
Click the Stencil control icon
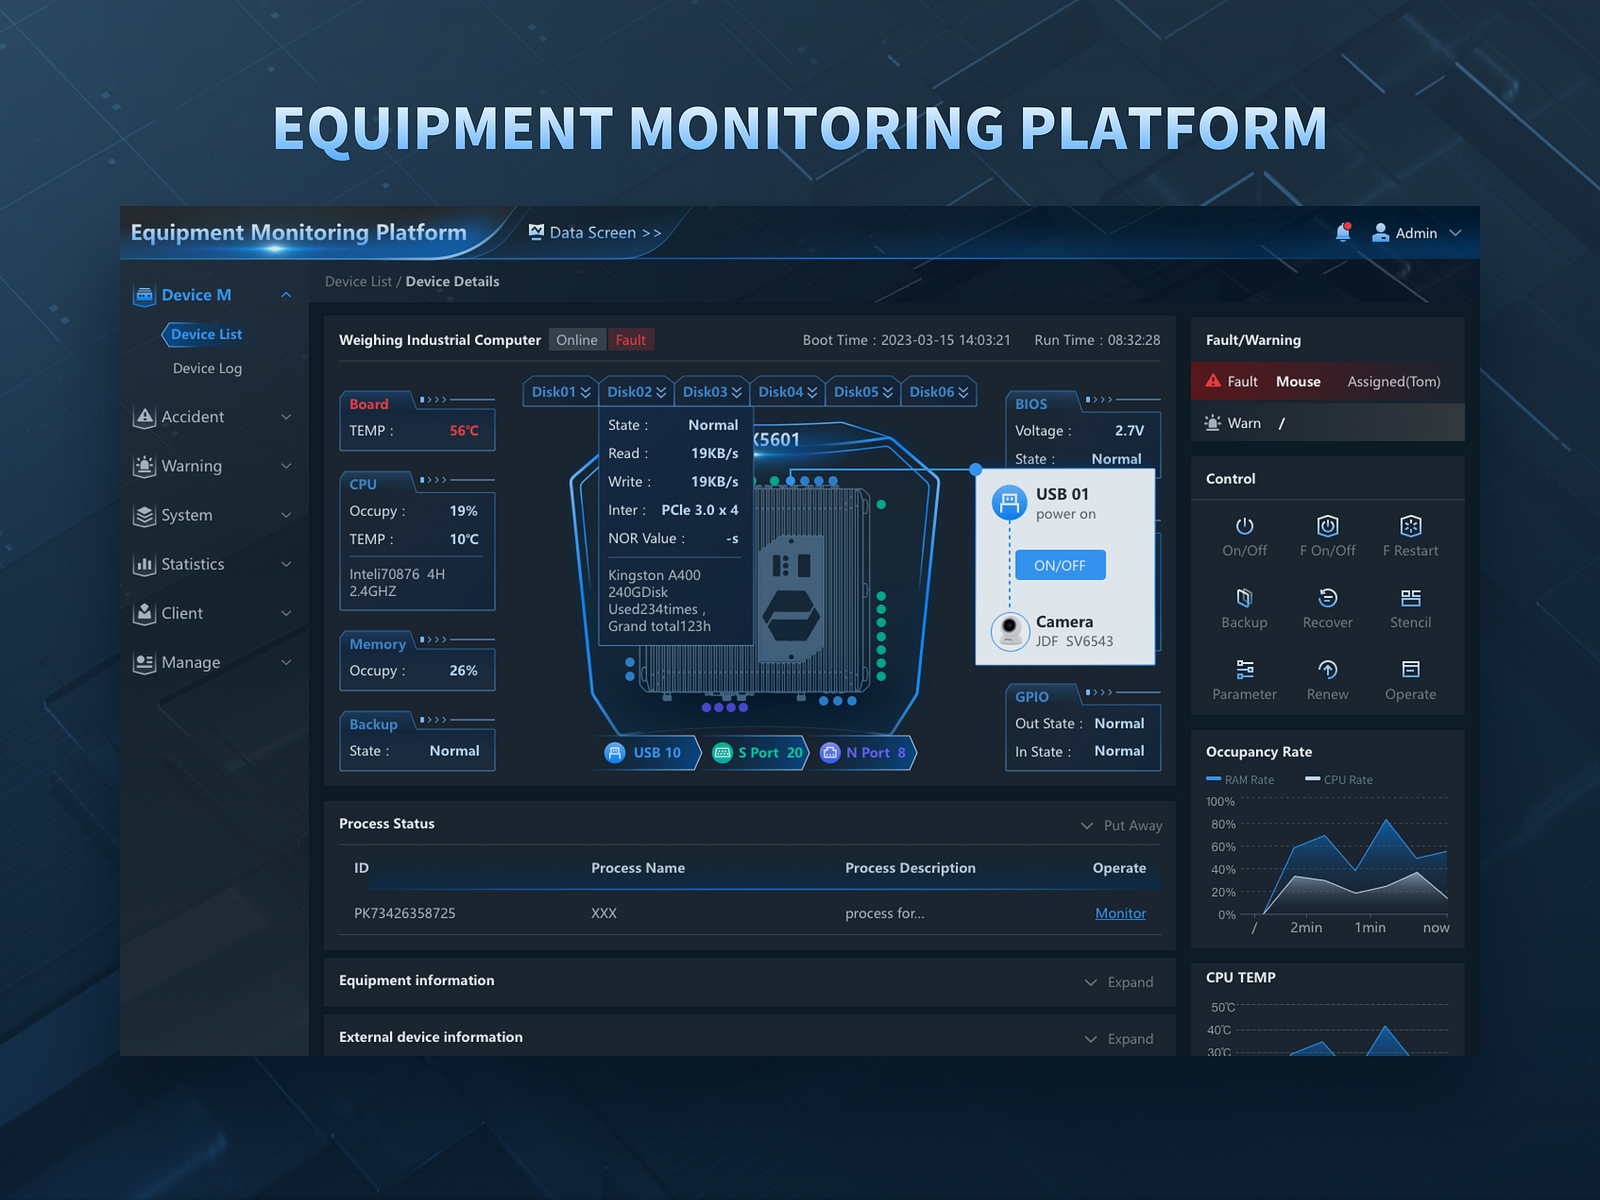[x=1410, y=607]
